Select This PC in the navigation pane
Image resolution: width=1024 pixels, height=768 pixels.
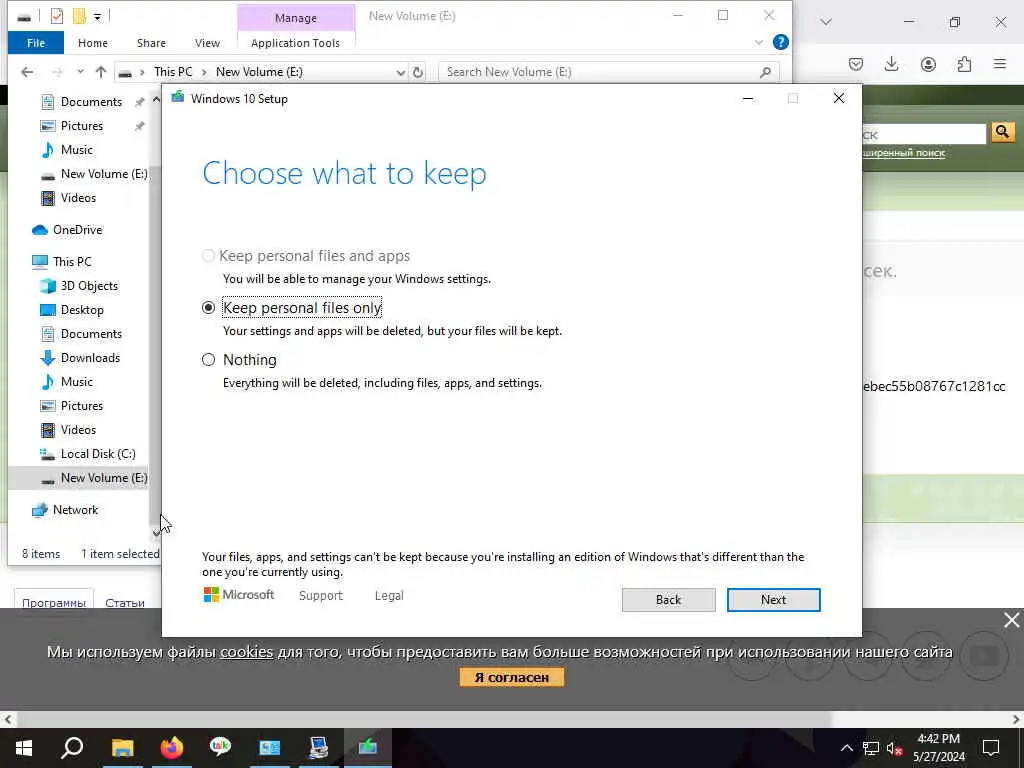tap(72, 262)
